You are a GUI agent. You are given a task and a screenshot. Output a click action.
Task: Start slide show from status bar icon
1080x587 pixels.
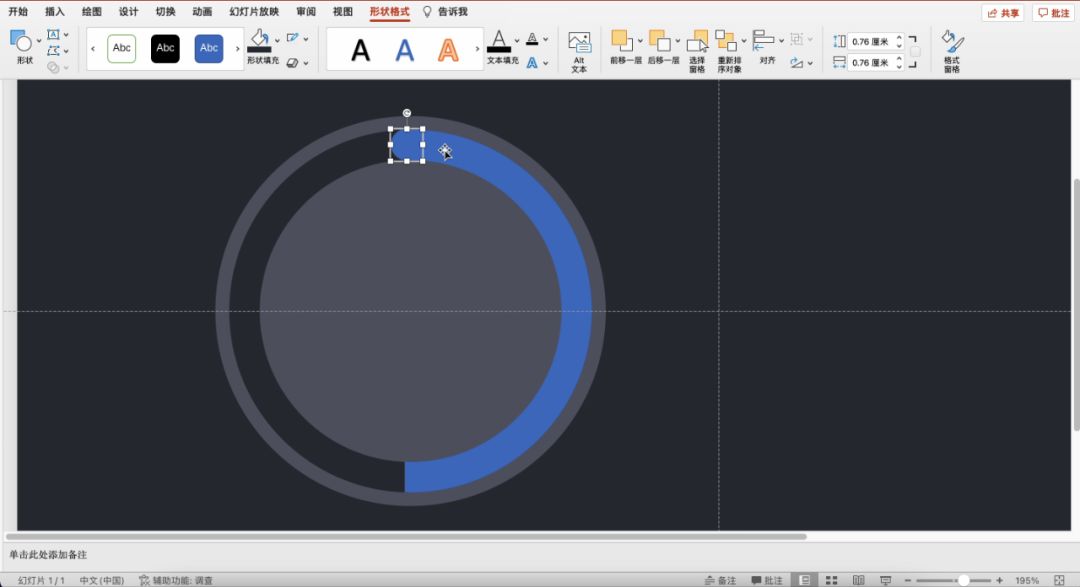pyautogui.click(x=886, y=580)
